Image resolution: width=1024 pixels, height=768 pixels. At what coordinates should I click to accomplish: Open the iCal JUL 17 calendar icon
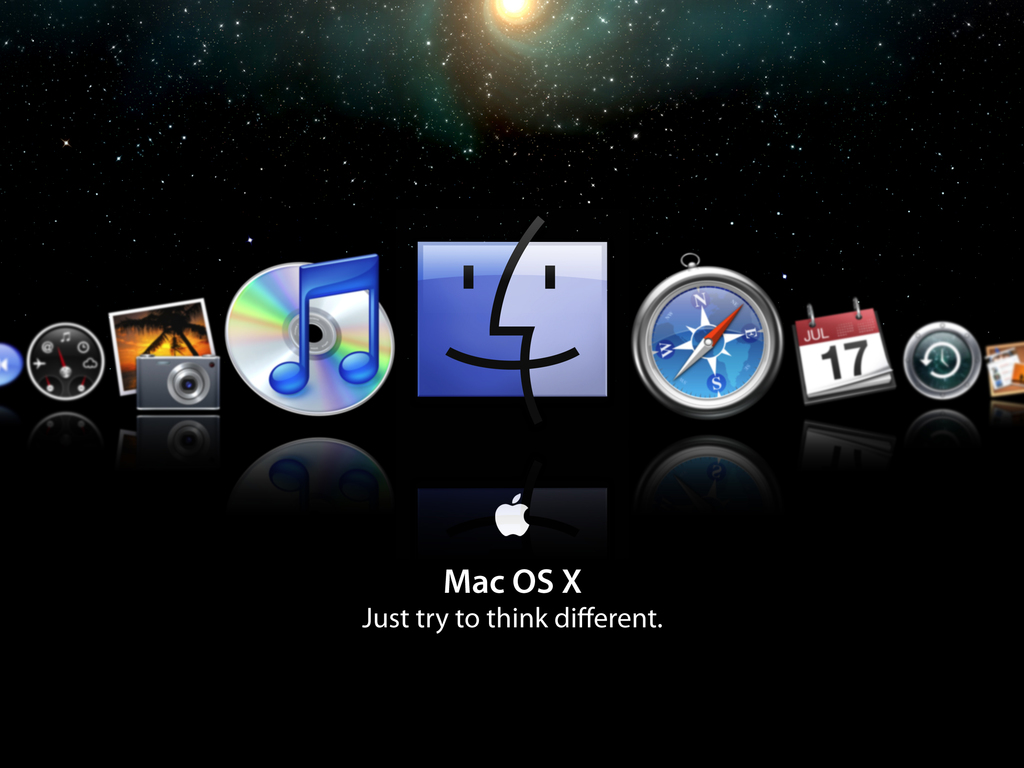click(x=843, y=351)
